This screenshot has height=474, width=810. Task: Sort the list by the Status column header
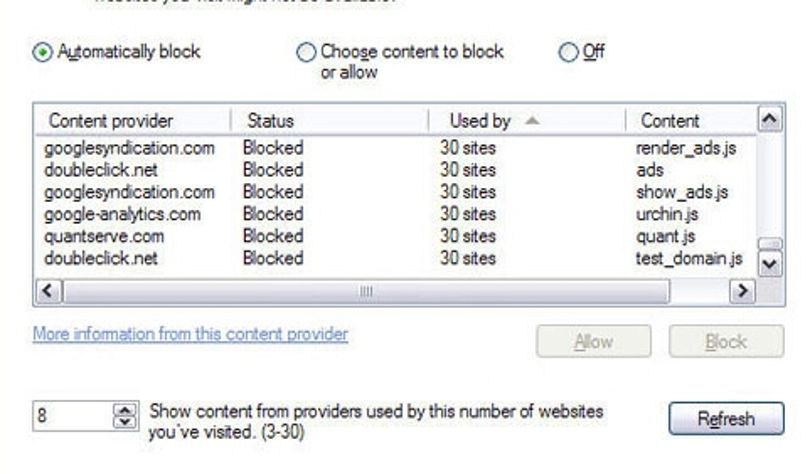(x=330, y=121)
